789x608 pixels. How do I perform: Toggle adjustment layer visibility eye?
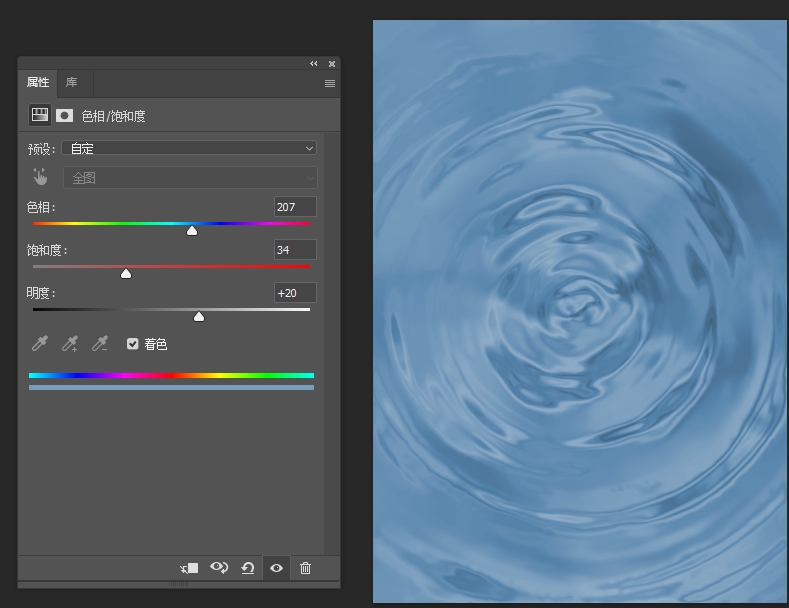[276, 568]
